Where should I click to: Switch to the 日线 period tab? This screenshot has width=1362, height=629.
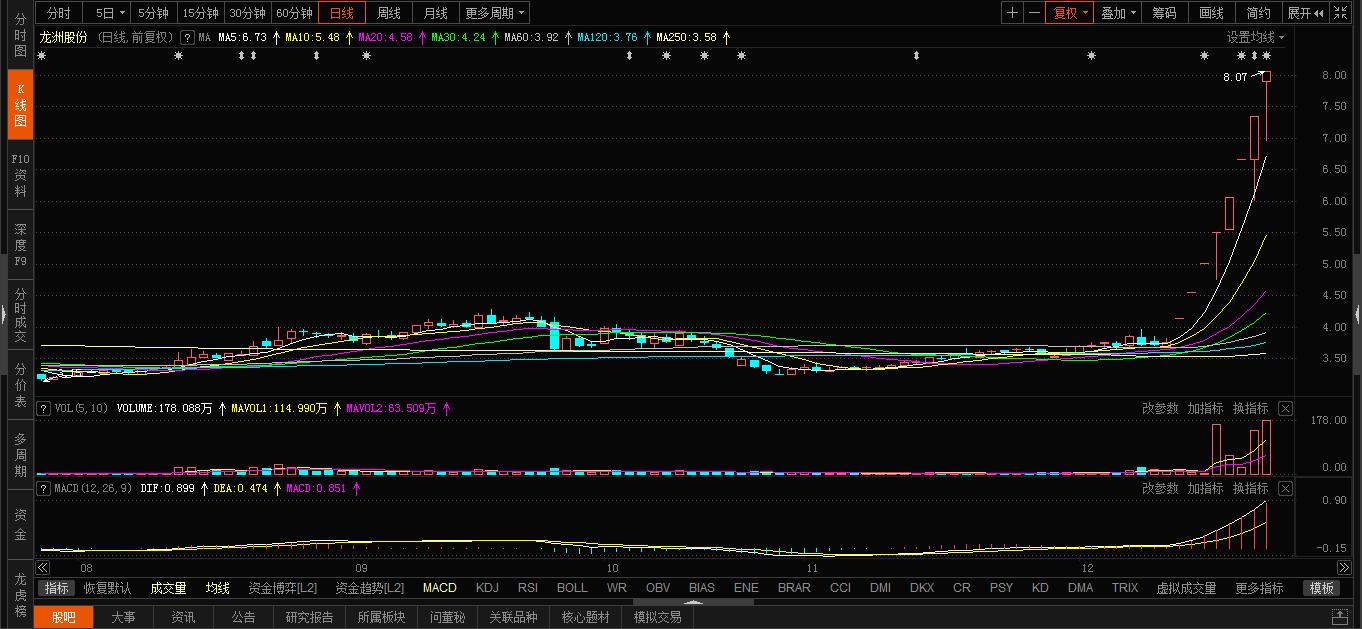pyautogui.click(x=342, y=13)
